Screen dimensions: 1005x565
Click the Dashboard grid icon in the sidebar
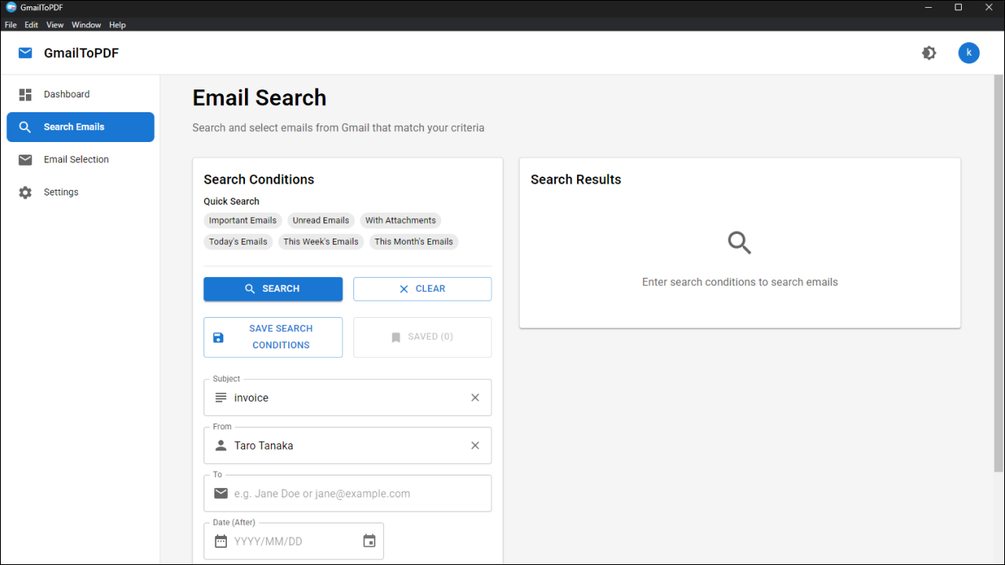tap(25, 95)
